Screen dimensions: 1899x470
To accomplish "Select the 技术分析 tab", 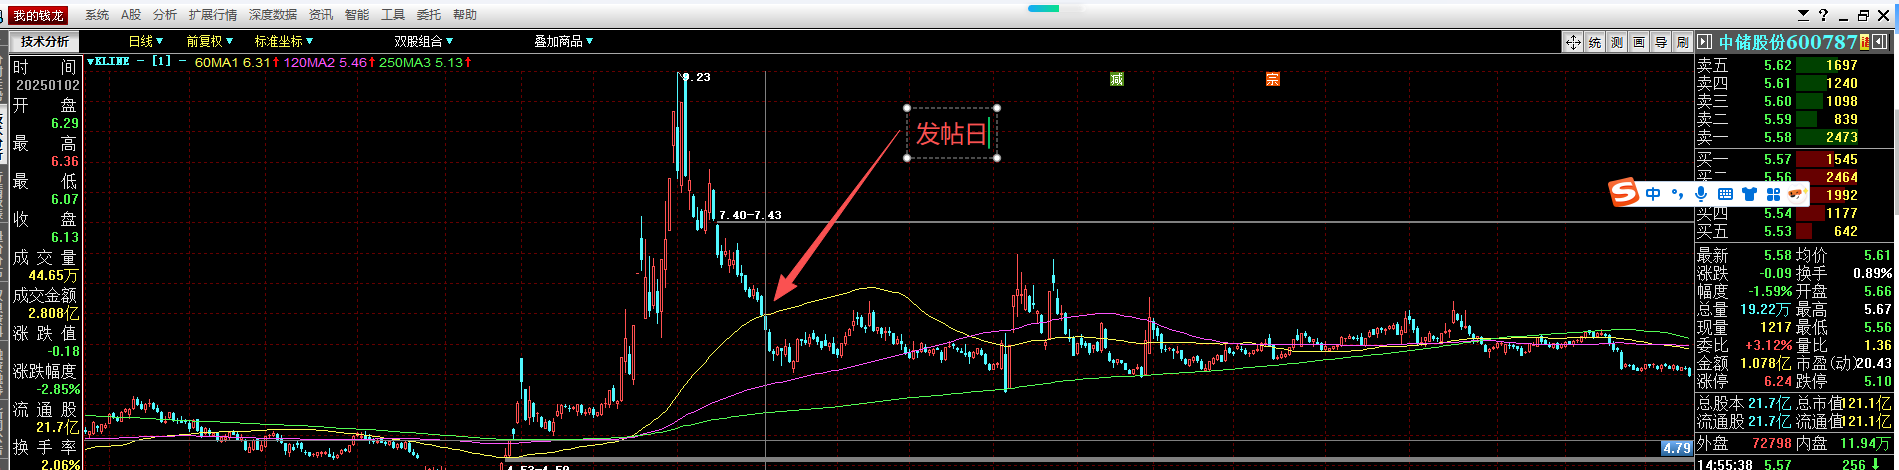I will tap(45, 41).
